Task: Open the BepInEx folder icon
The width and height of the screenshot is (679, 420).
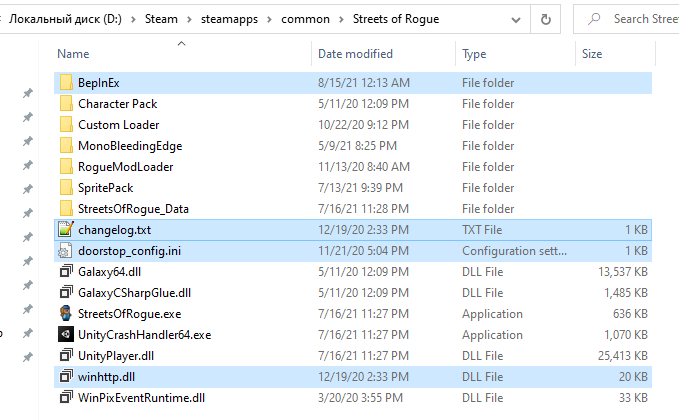Action: [66, 82]
